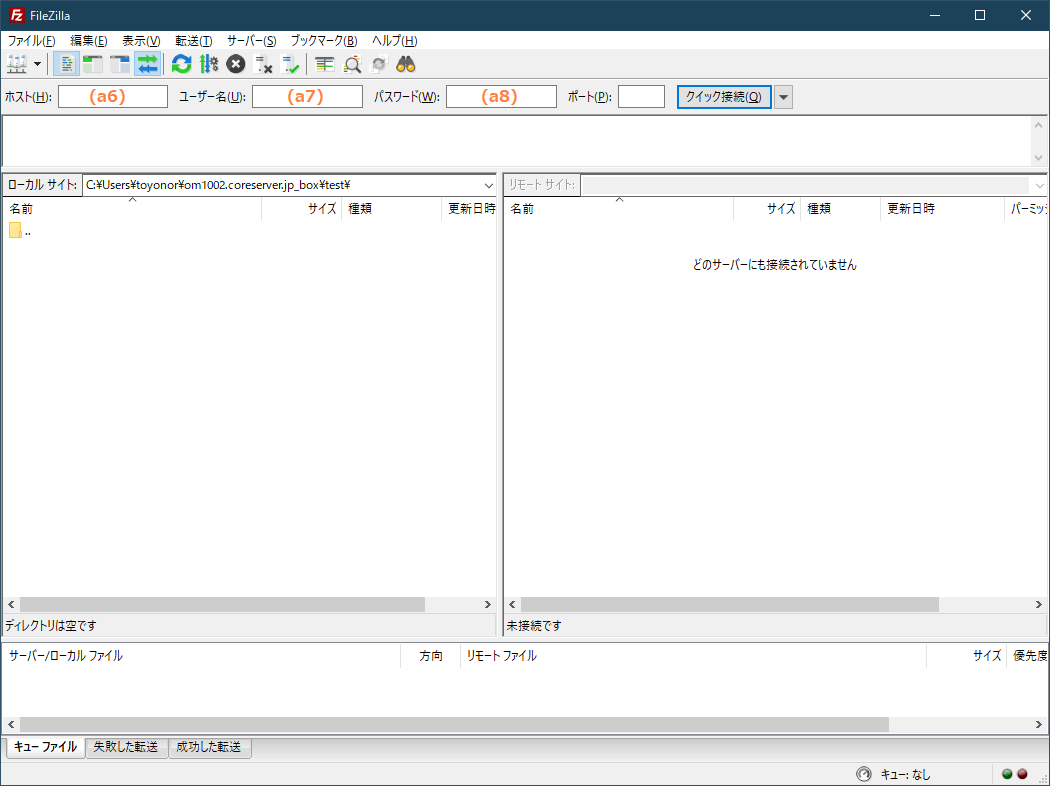
Task: Switch to the 成功した転送 tab
Action: tap(209, 747)
